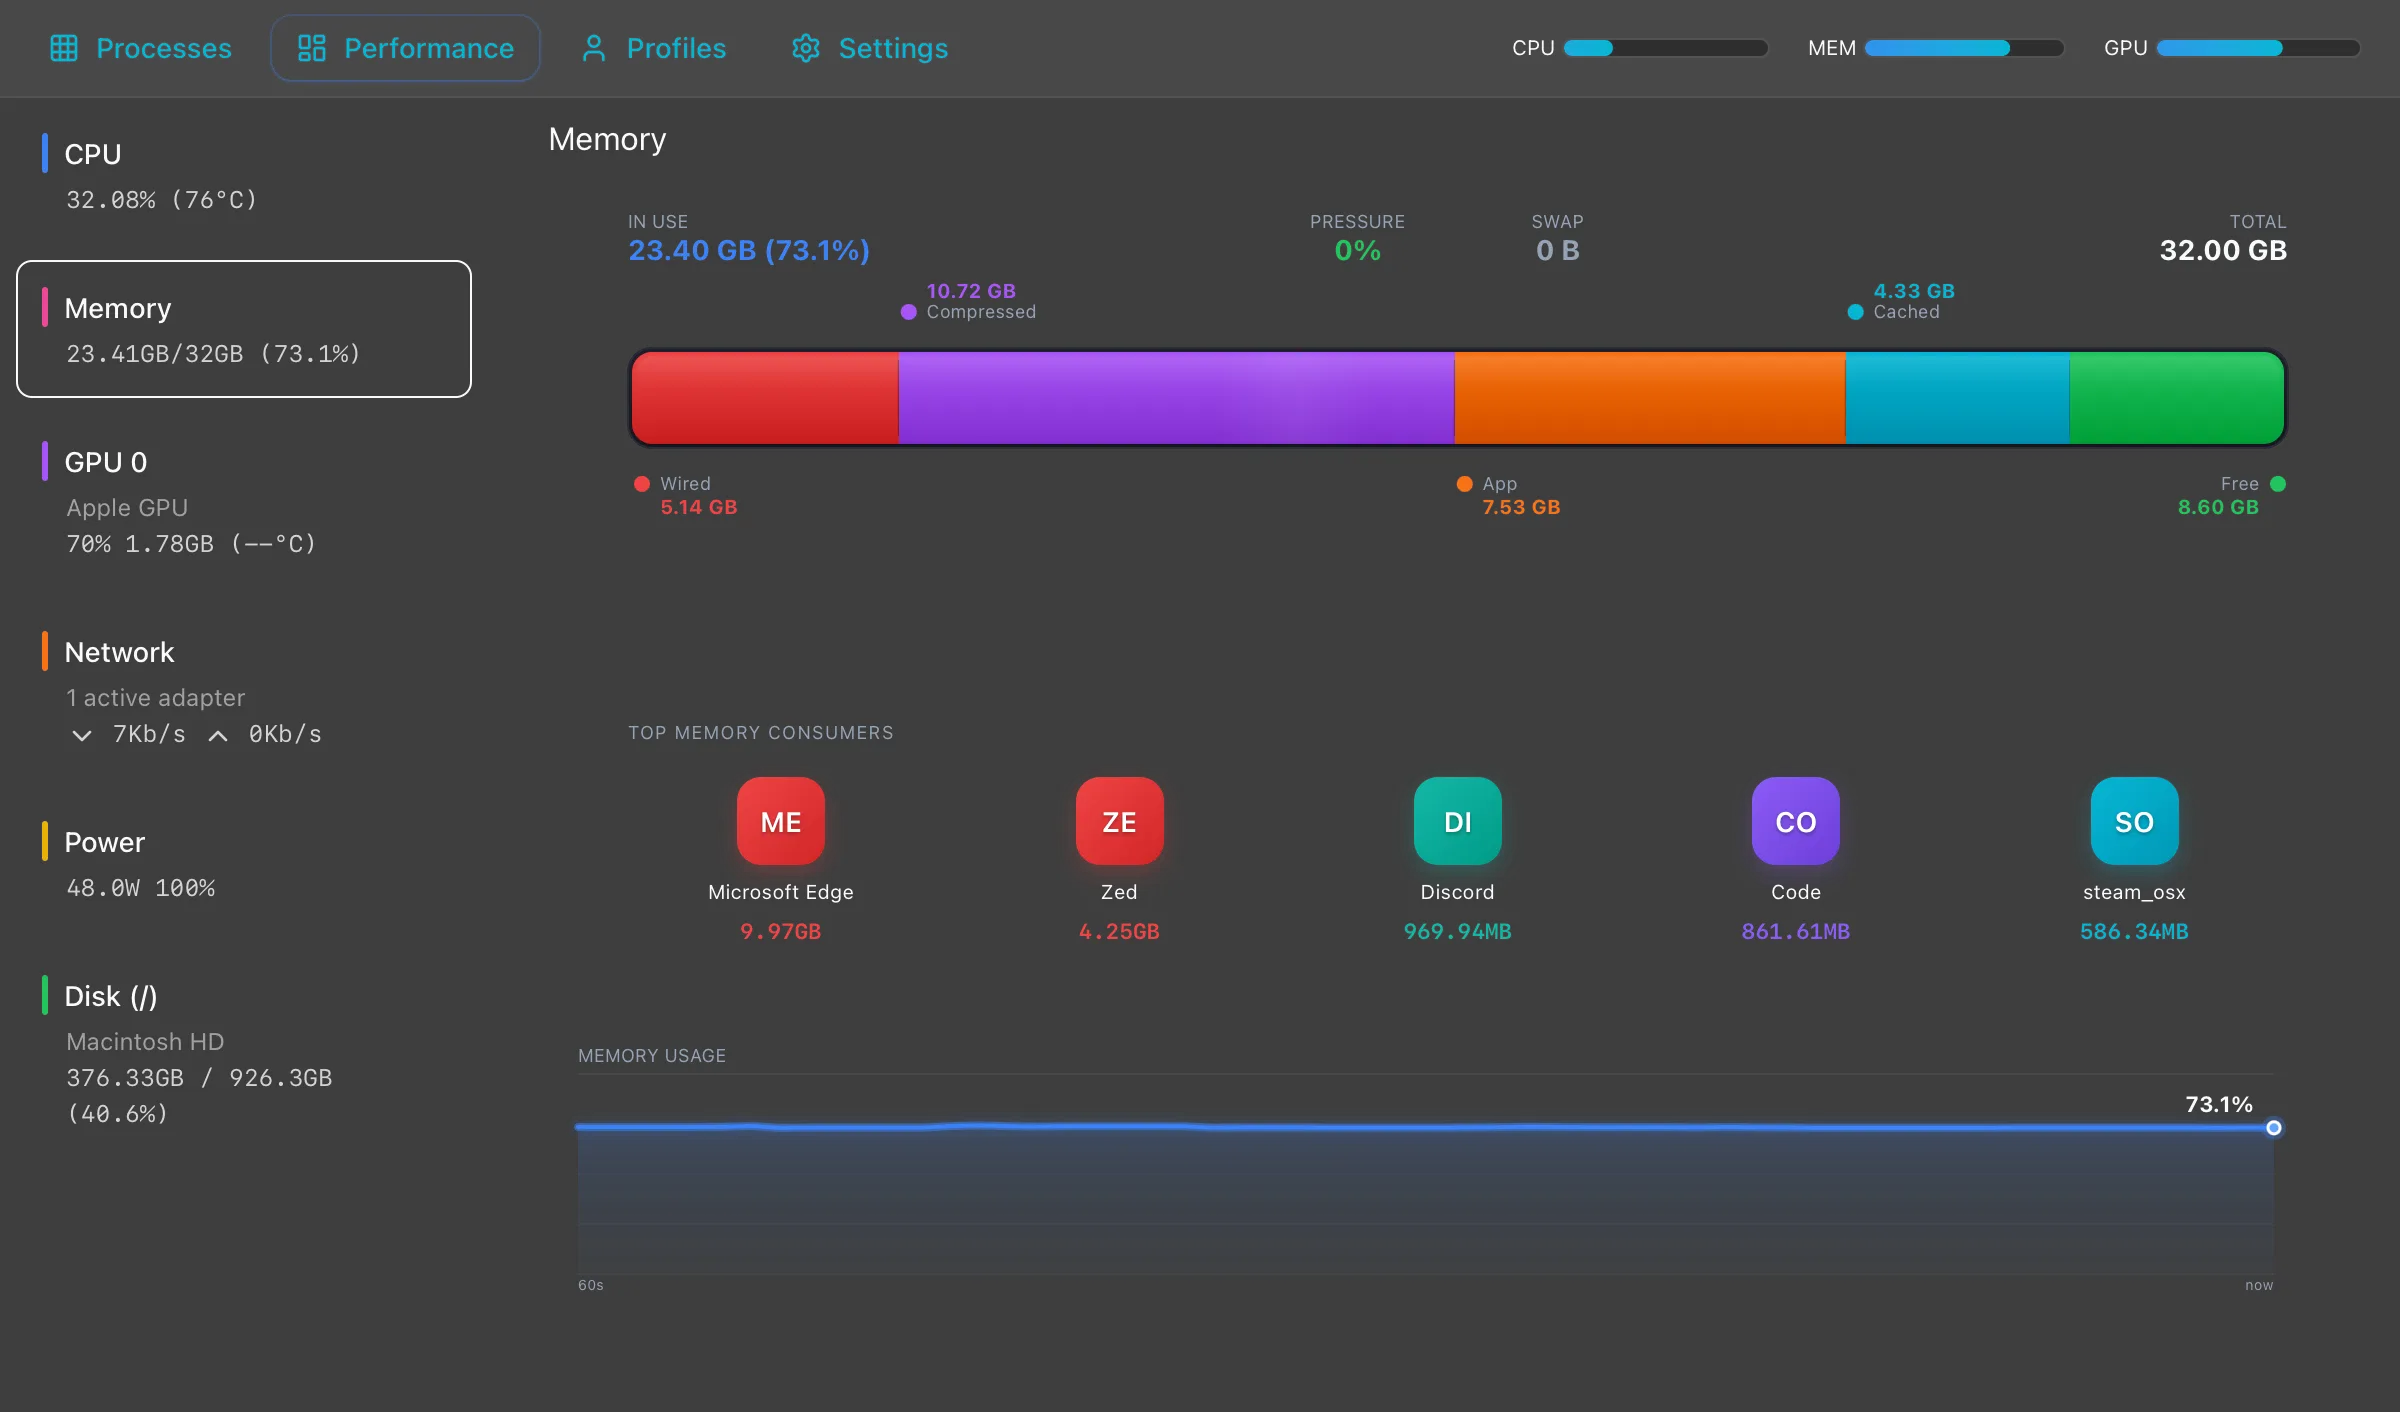
Task: Click the network upload chevron arrow
Action: click(218, 735)
